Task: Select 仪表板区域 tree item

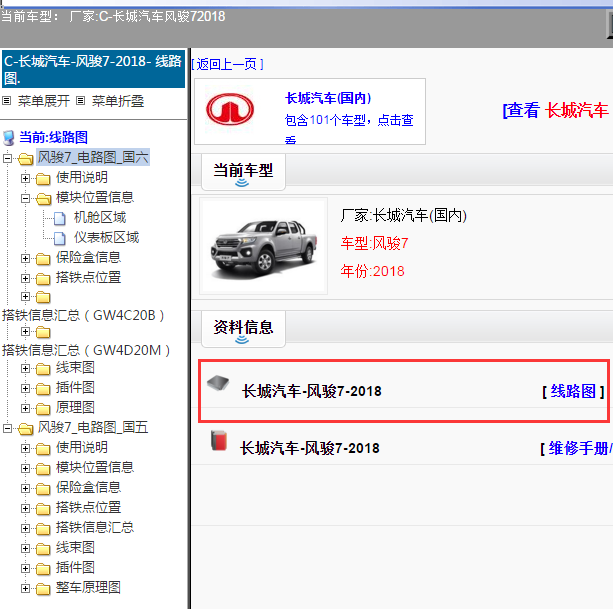Action: pyautogui.click(x=107, y=237)
